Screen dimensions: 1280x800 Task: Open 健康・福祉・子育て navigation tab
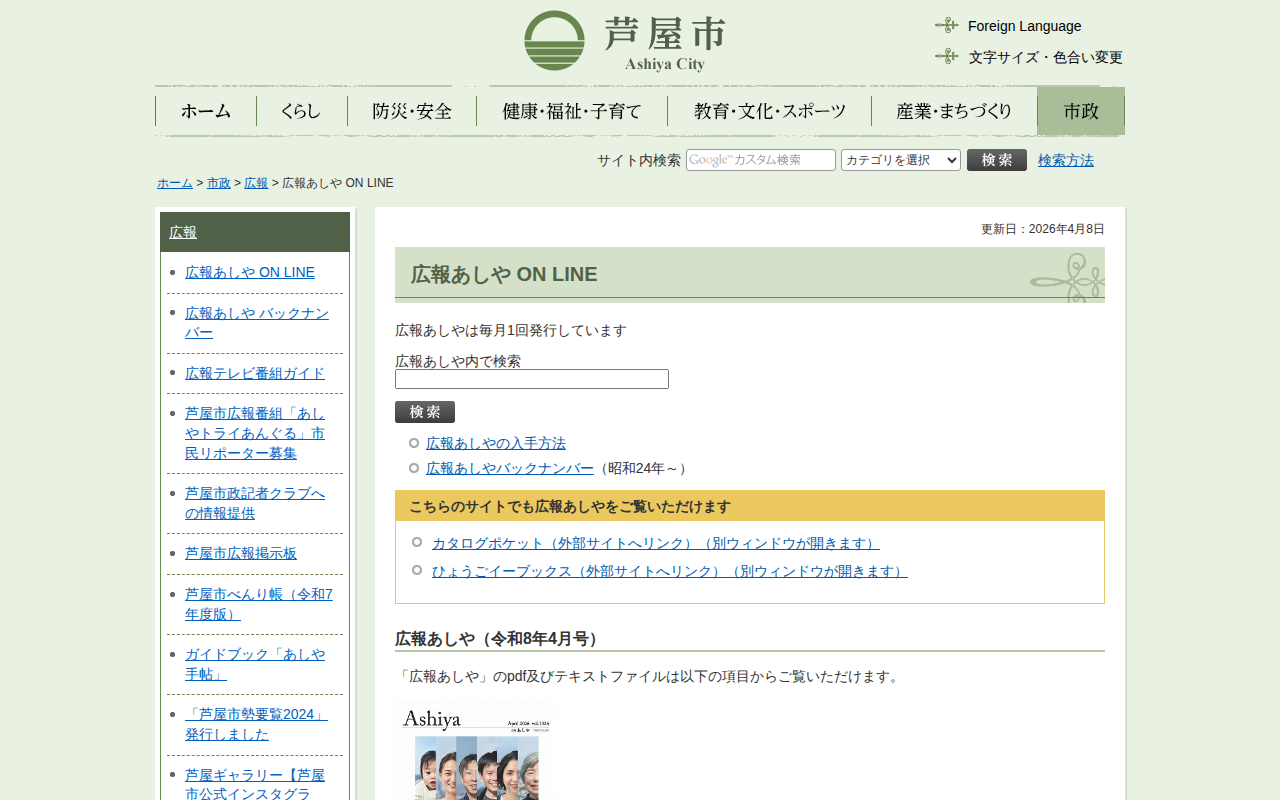tap(572, 111)
